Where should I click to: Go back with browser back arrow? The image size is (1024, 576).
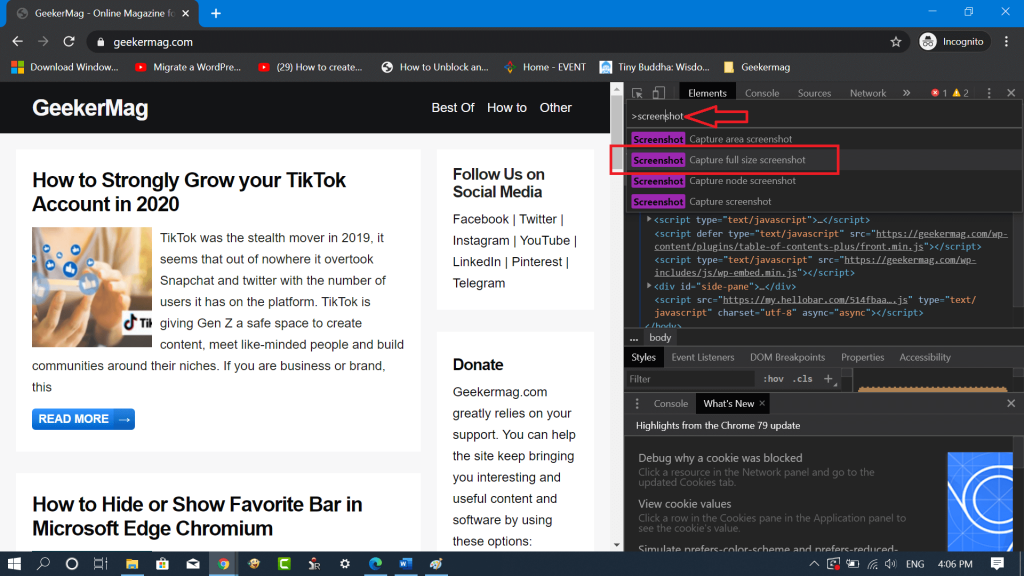pyautogui.click(x=18, y=42)
